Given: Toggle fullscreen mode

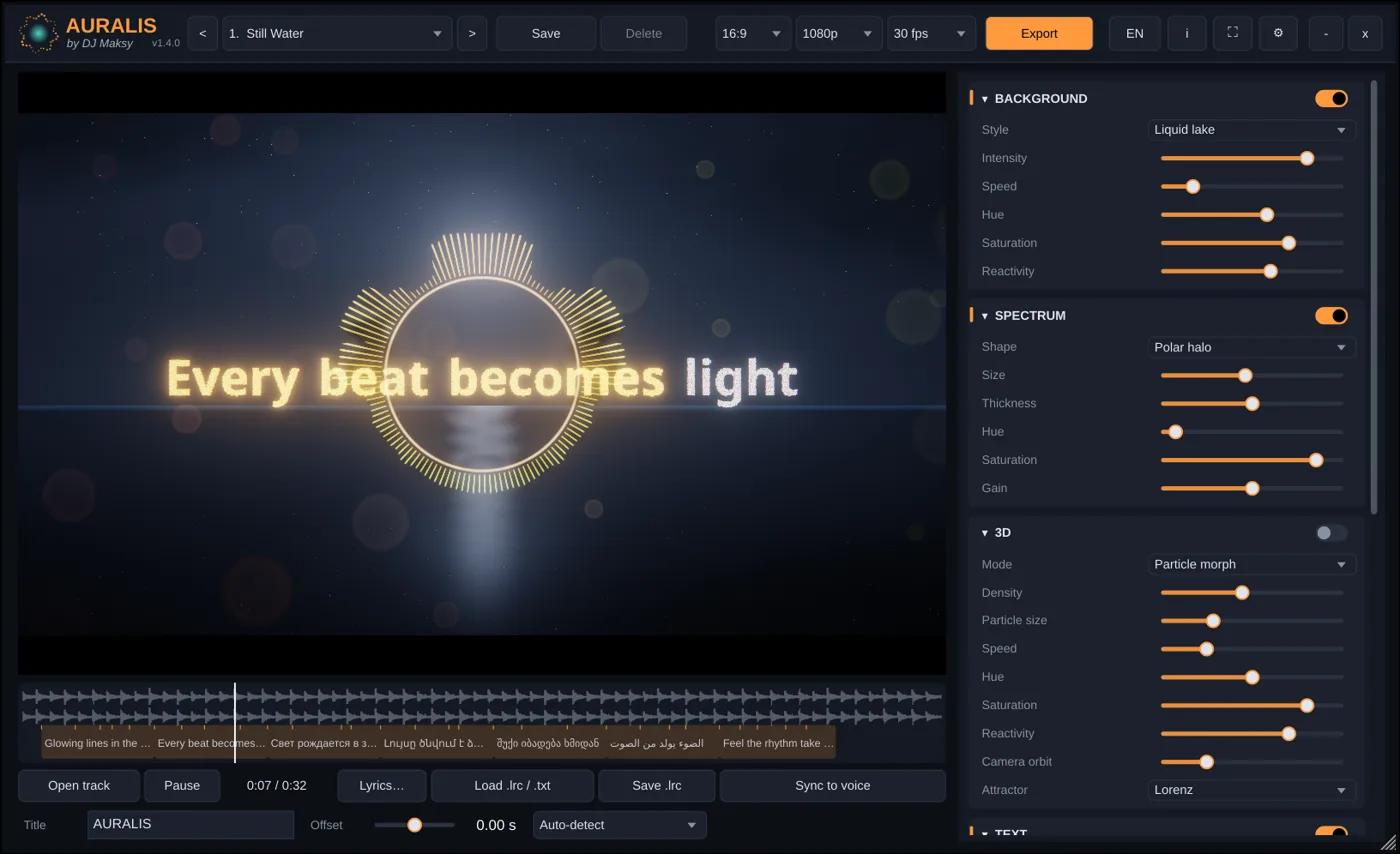Looking at the screenshot, I should pos(1232,33).
